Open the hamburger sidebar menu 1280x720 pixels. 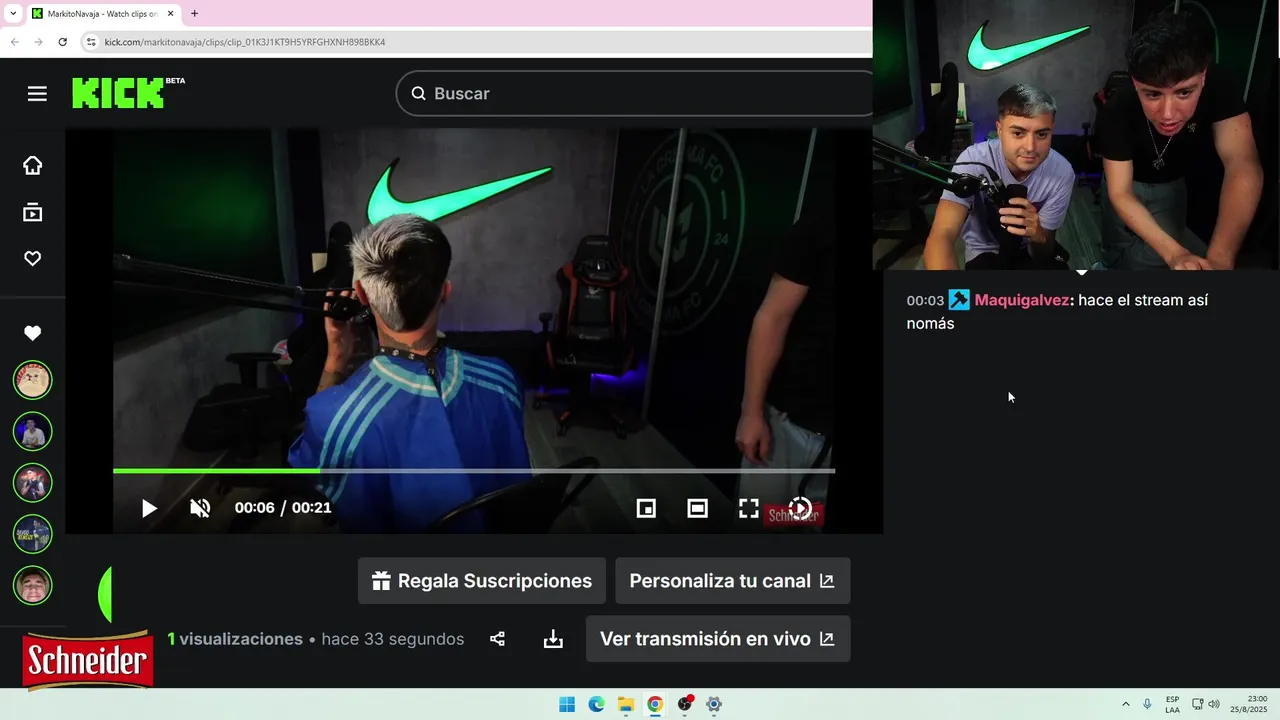click(x=37, y=93)
